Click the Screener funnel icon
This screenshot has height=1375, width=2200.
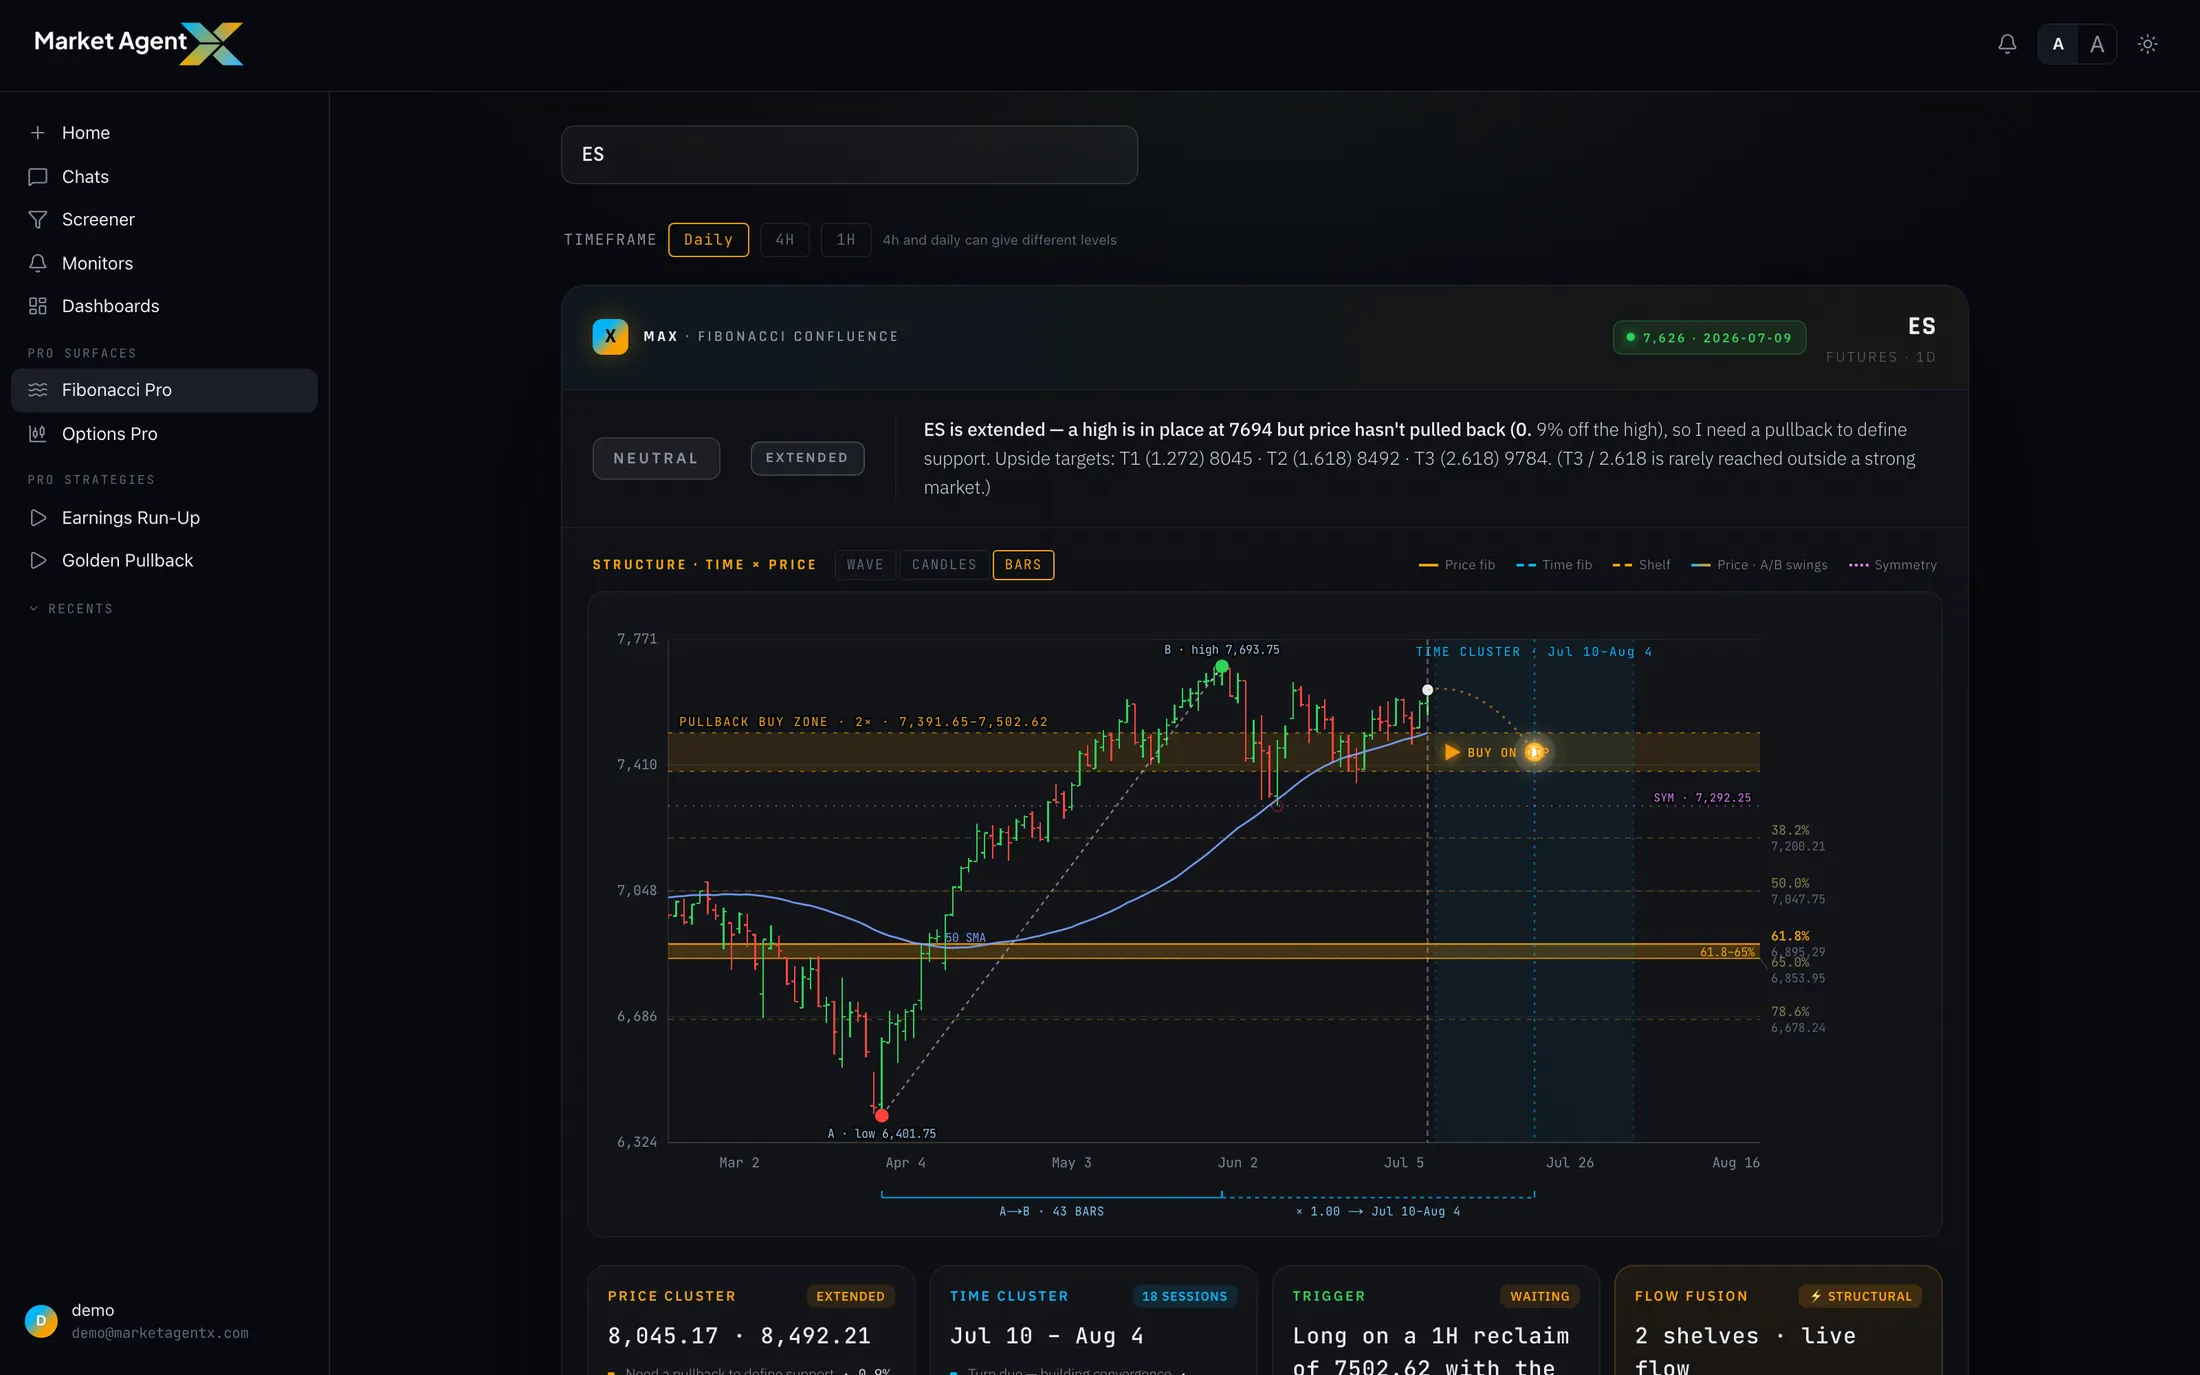click(38, 220)
